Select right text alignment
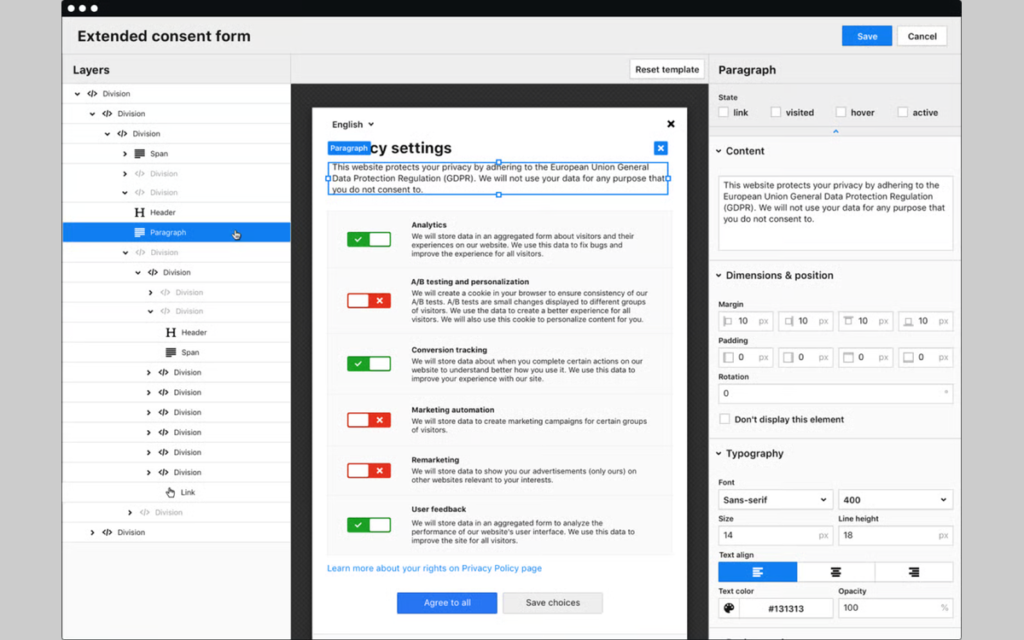The height and width of the screenshot is (640, 1024). pyautogui.click(x=914, y=572)
